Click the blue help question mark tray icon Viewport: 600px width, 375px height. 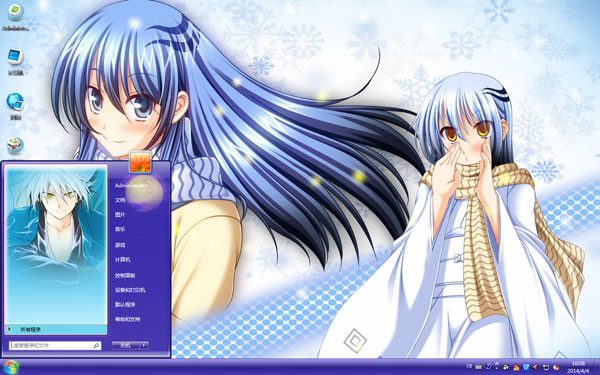[x=488, y=366]
